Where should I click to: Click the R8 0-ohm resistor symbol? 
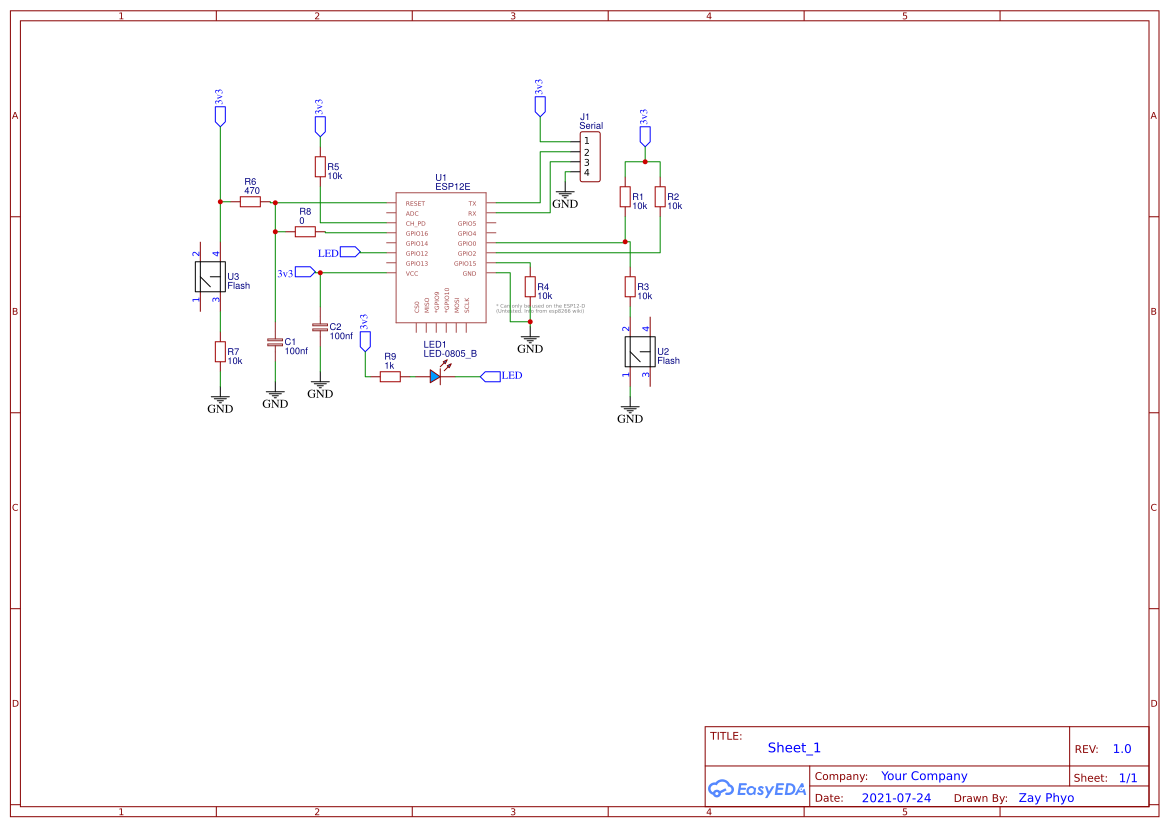tap(305, 232)
